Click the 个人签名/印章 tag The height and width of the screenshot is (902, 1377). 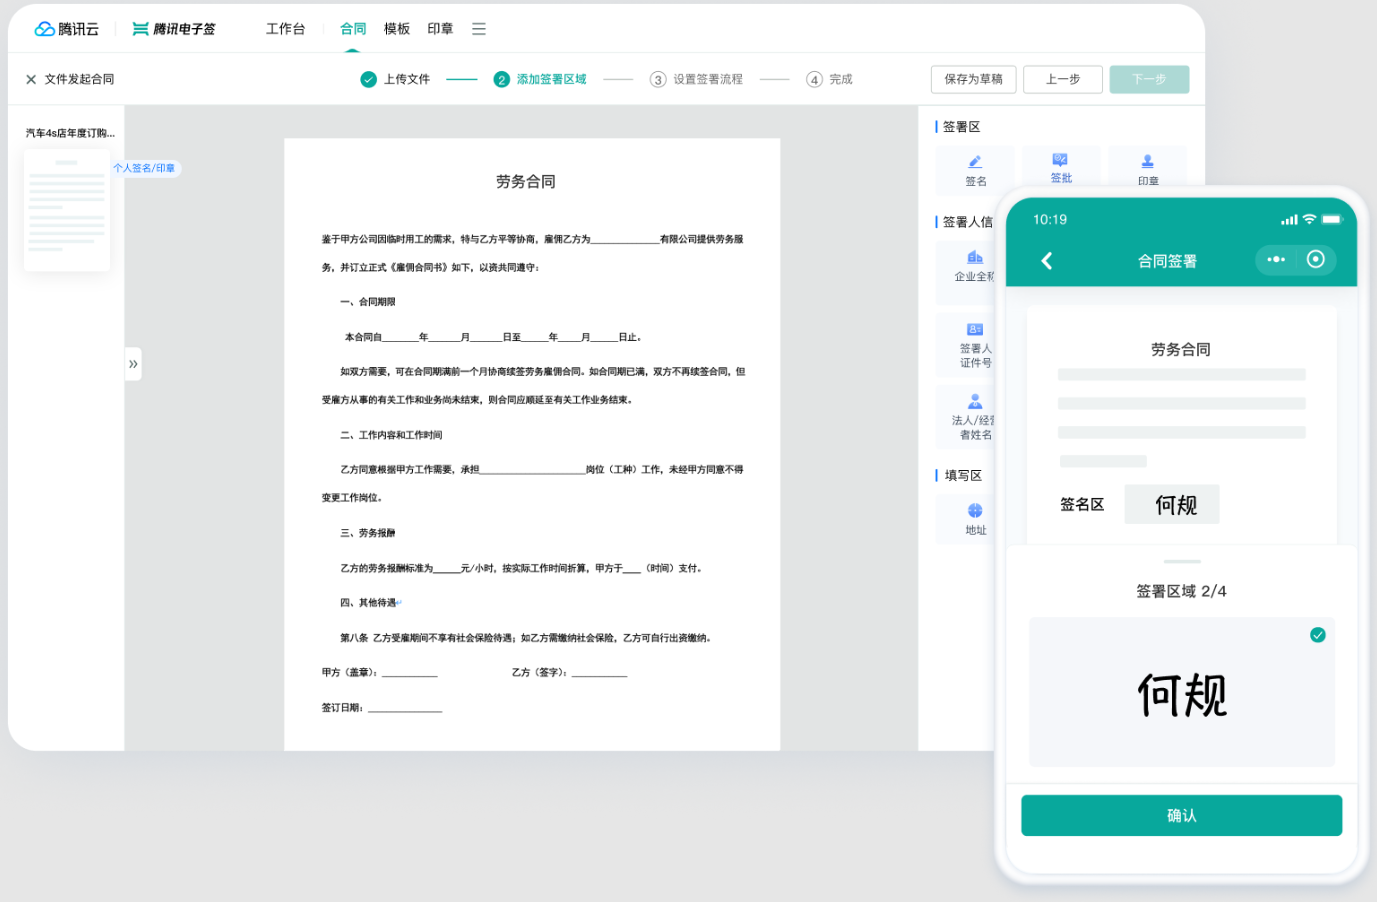click(145, 168)
